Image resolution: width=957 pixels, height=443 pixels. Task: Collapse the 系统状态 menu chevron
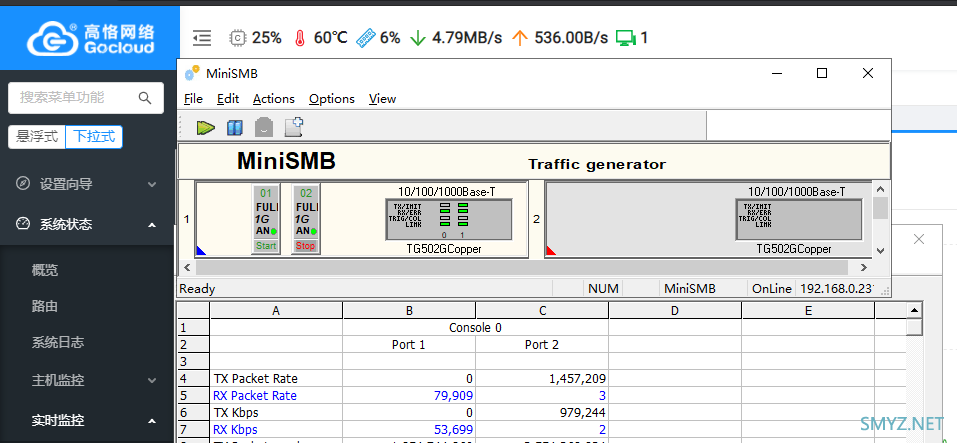click(152, 225)
